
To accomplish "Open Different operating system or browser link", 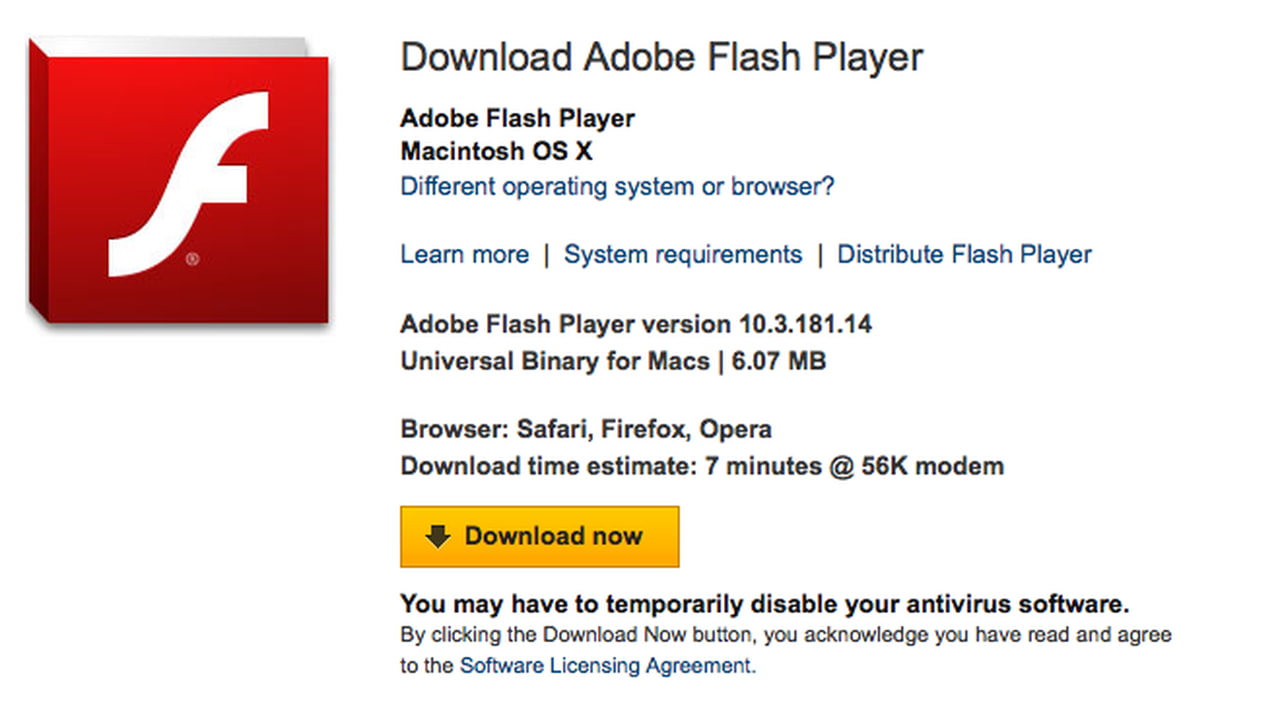I will click(617, 187).
